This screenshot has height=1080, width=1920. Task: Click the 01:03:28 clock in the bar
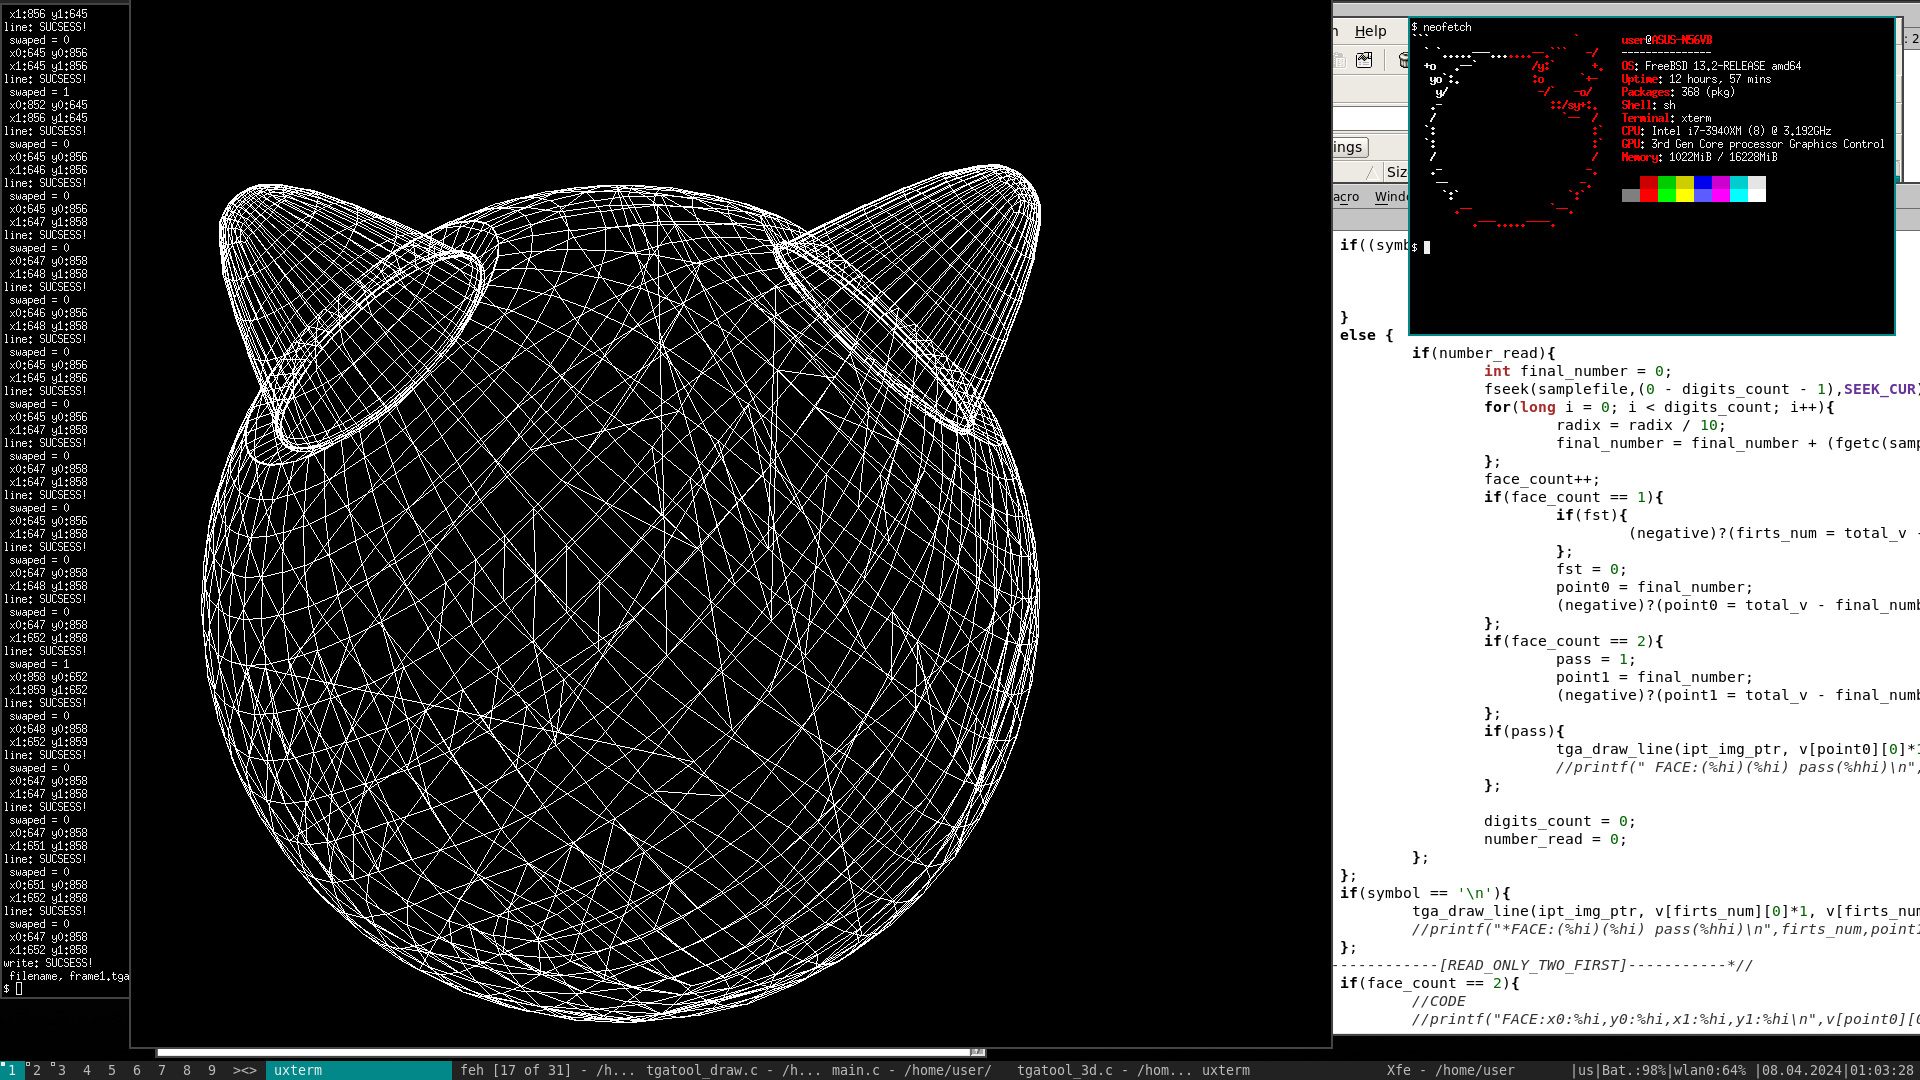pyautogui.click(x=1881, y=1070)
